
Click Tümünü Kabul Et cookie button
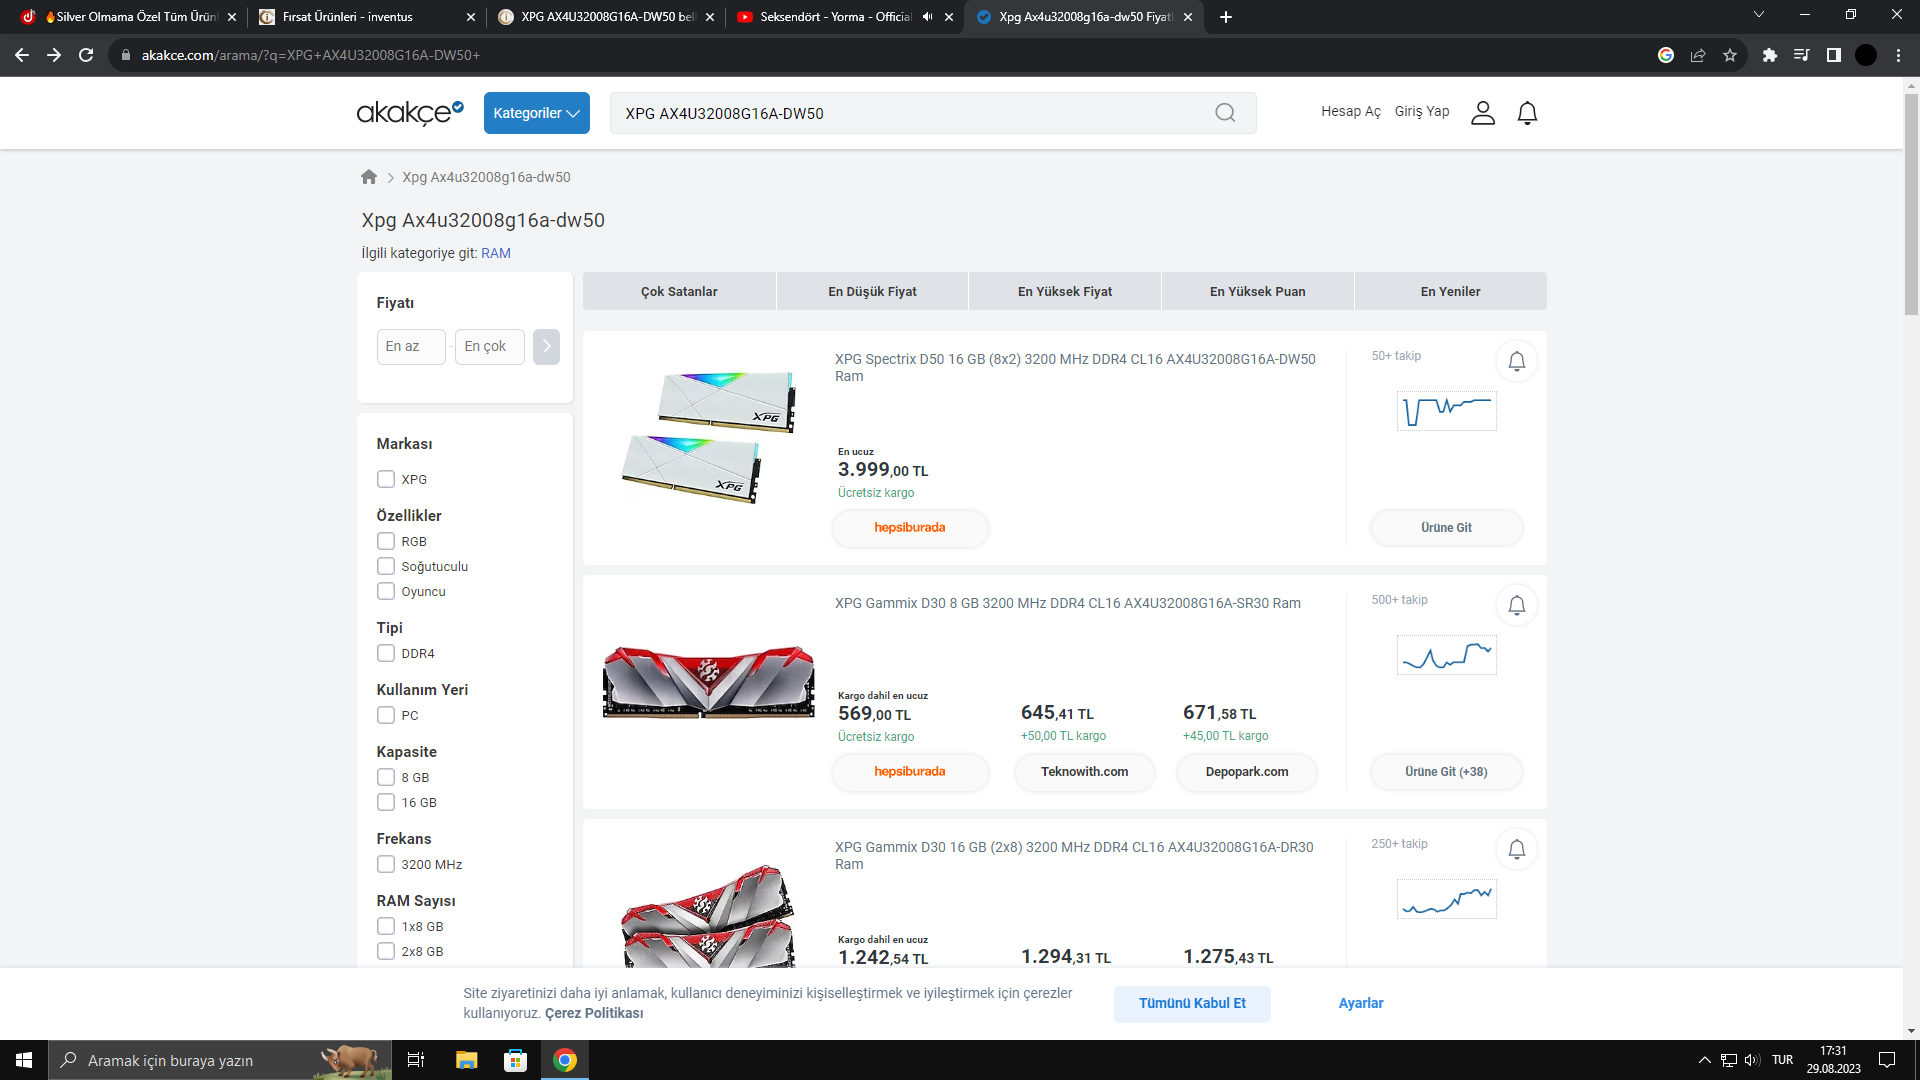pyautogui.click(x=1192, y=1003)
